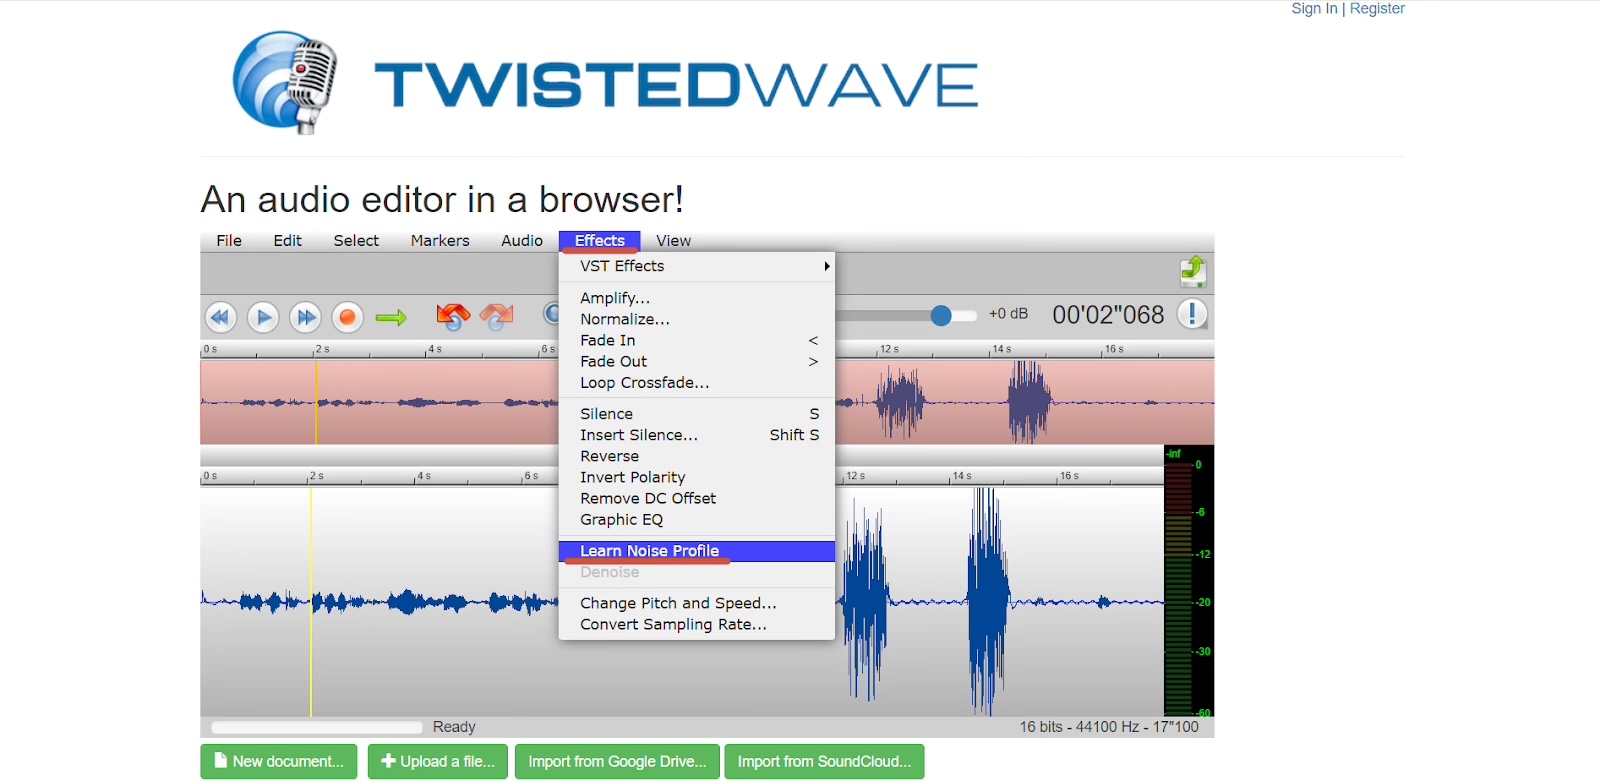Viewport: 1600px width, 781px height.
Task: Click the volume slider knob
Action: [940, 316]
